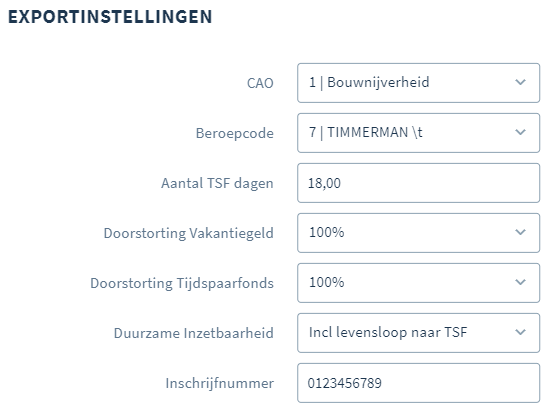This screenshot has width=549, height=417.
Task: Open the 'Incl levensloop naar TSF' dropdown
Action: click(x=418, y=333)
